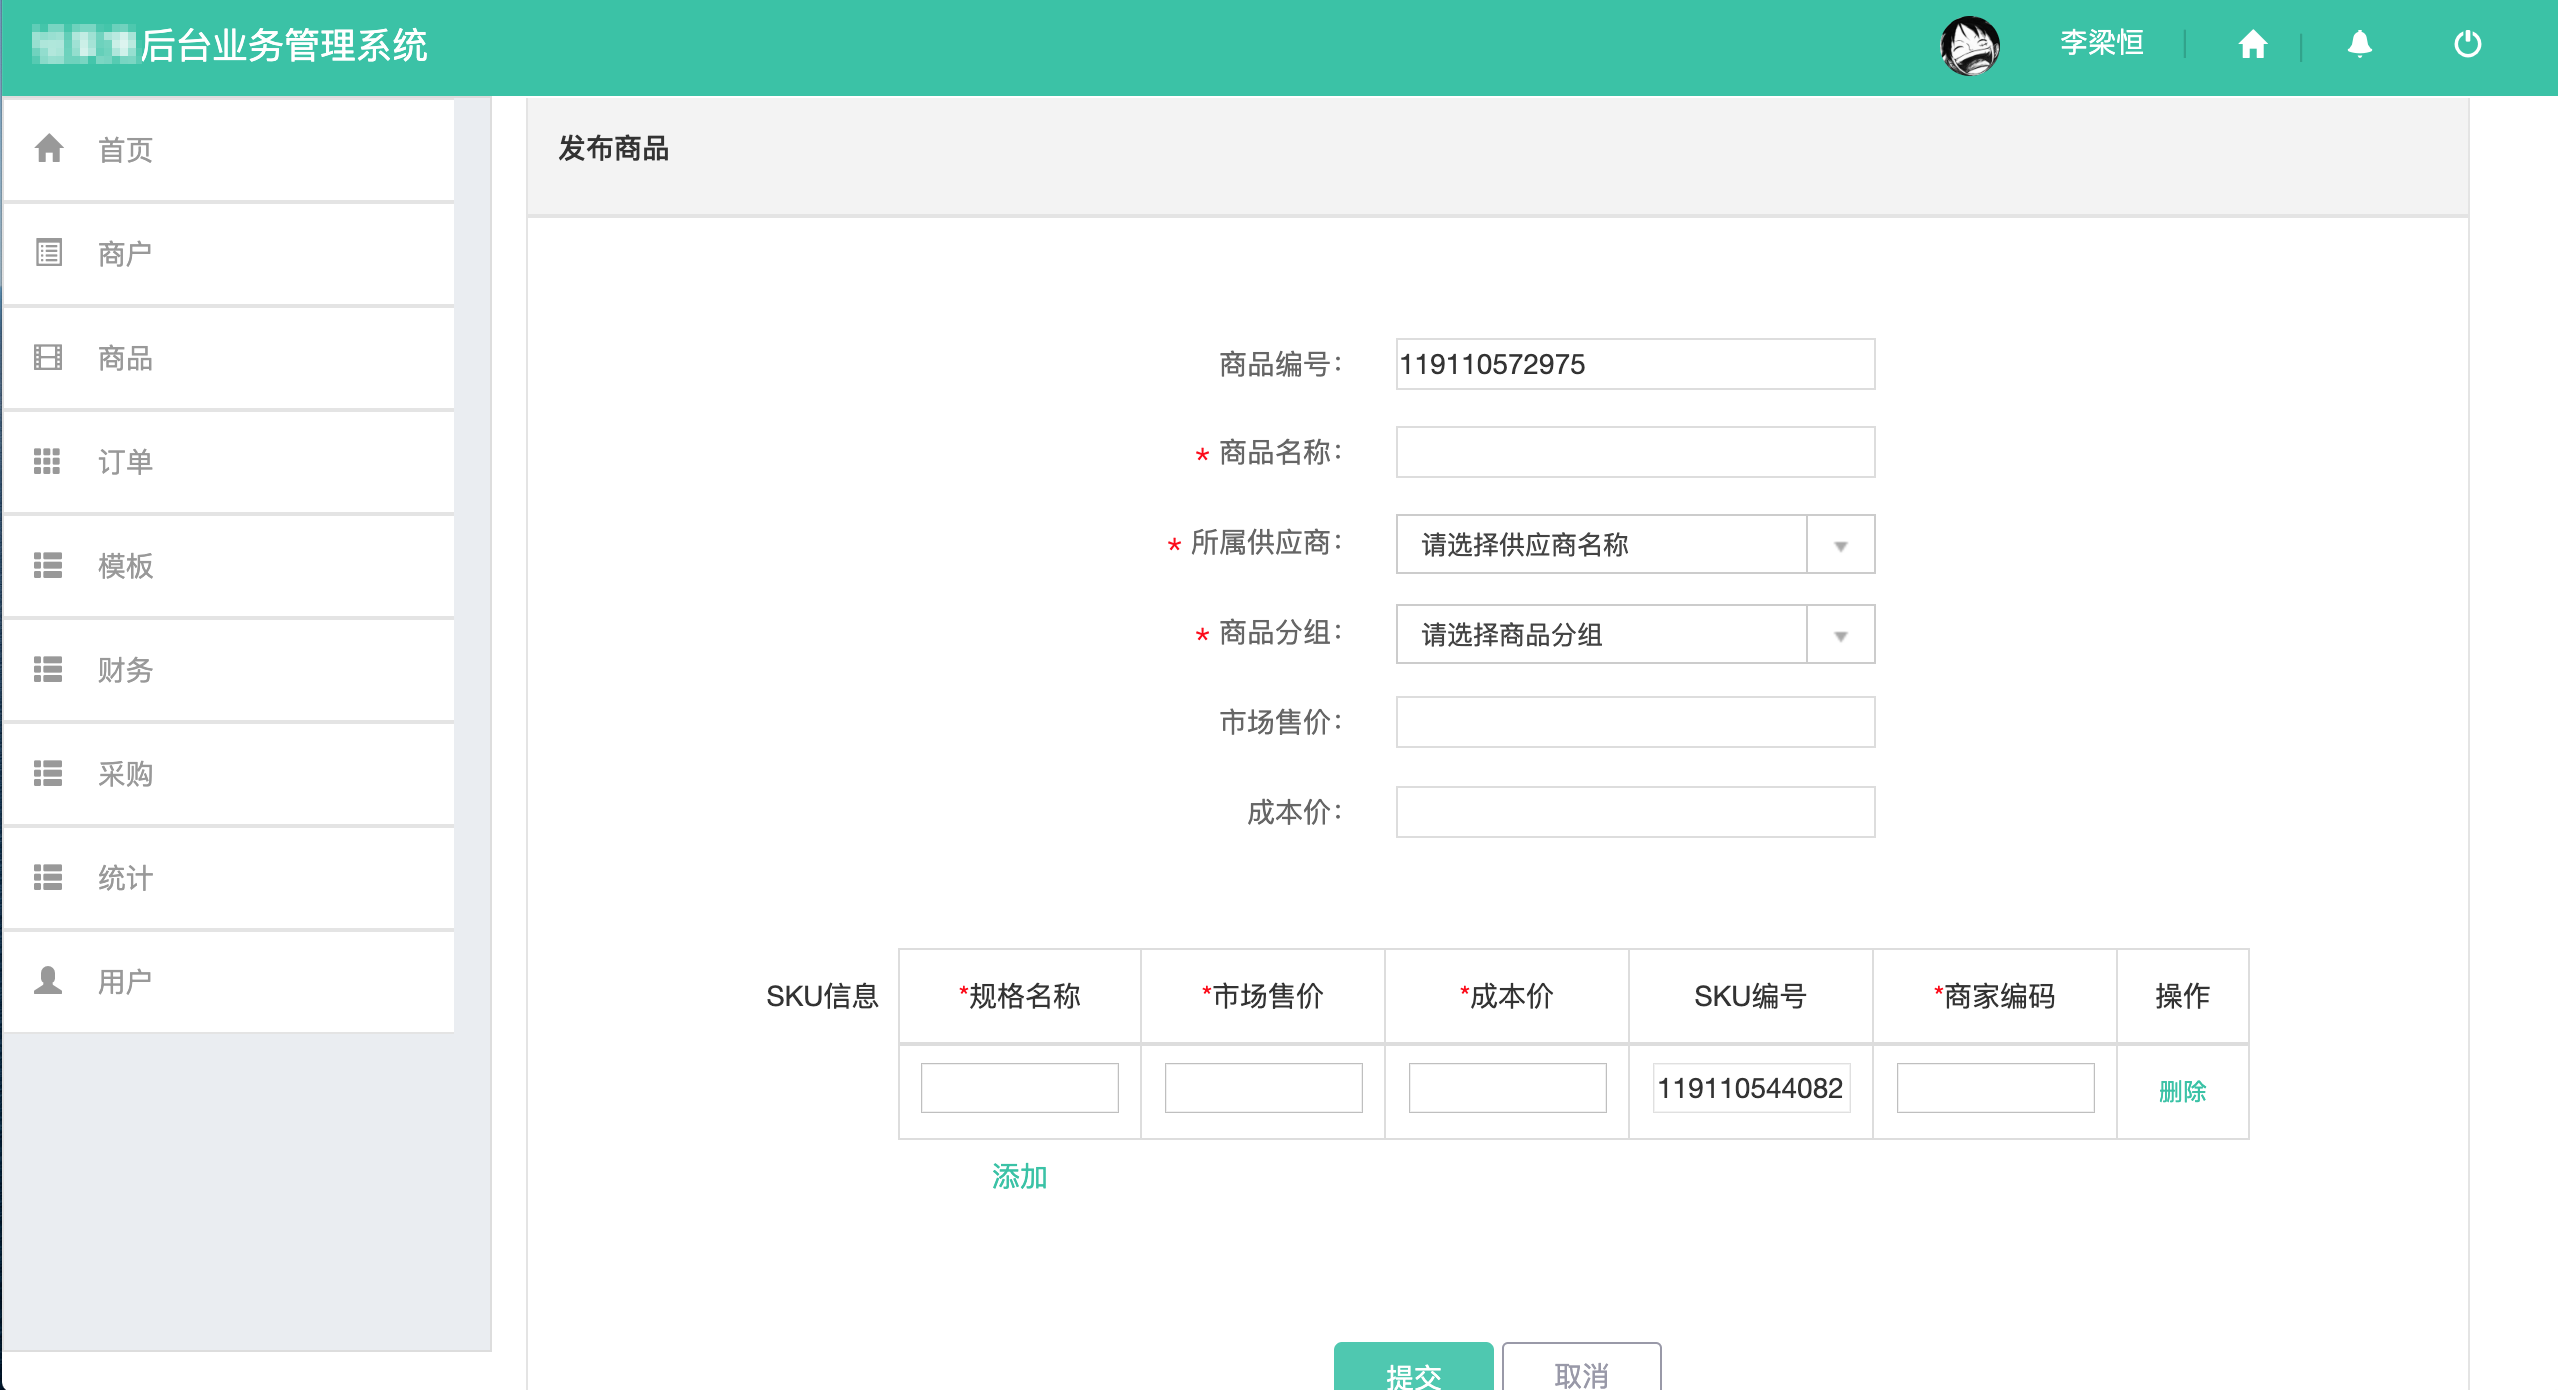Image resolution: width=2558 pixels, height=1390 pixels.
Task: Open the 商户 sidebar menu
Action: tap(229, 254)
